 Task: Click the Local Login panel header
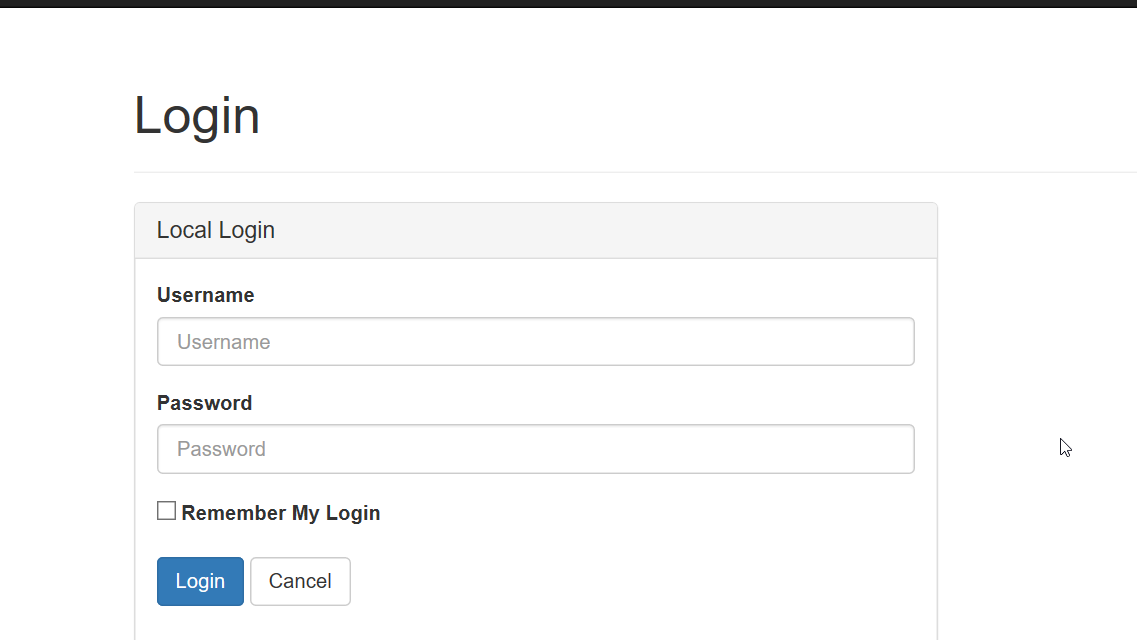click(535, 231)
